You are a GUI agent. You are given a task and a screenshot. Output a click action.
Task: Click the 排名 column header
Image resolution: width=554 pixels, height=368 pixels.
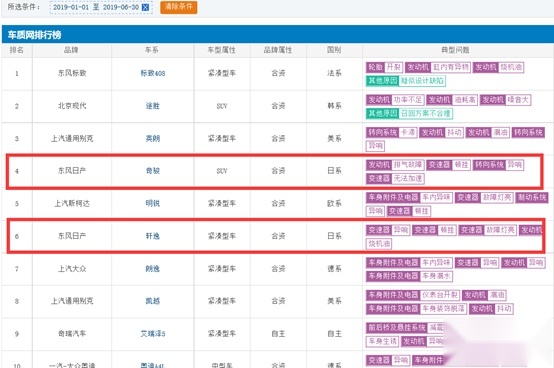(x=17, y=50)
